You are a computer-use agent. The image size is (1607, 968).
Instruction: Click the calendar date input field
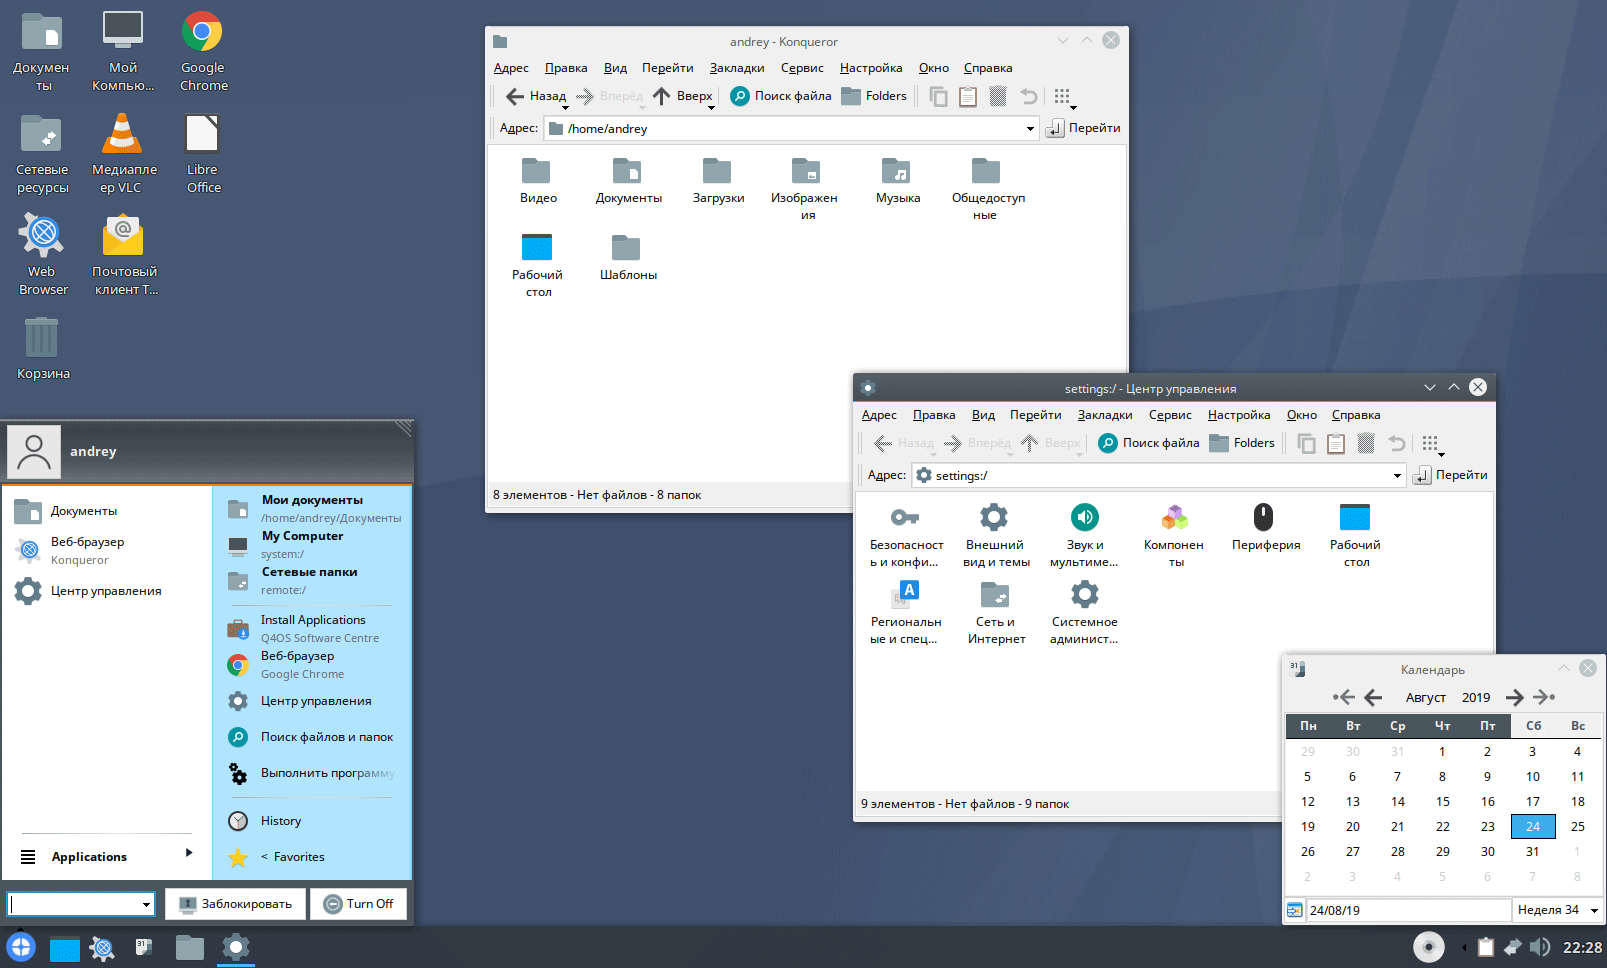(1407, 910)
